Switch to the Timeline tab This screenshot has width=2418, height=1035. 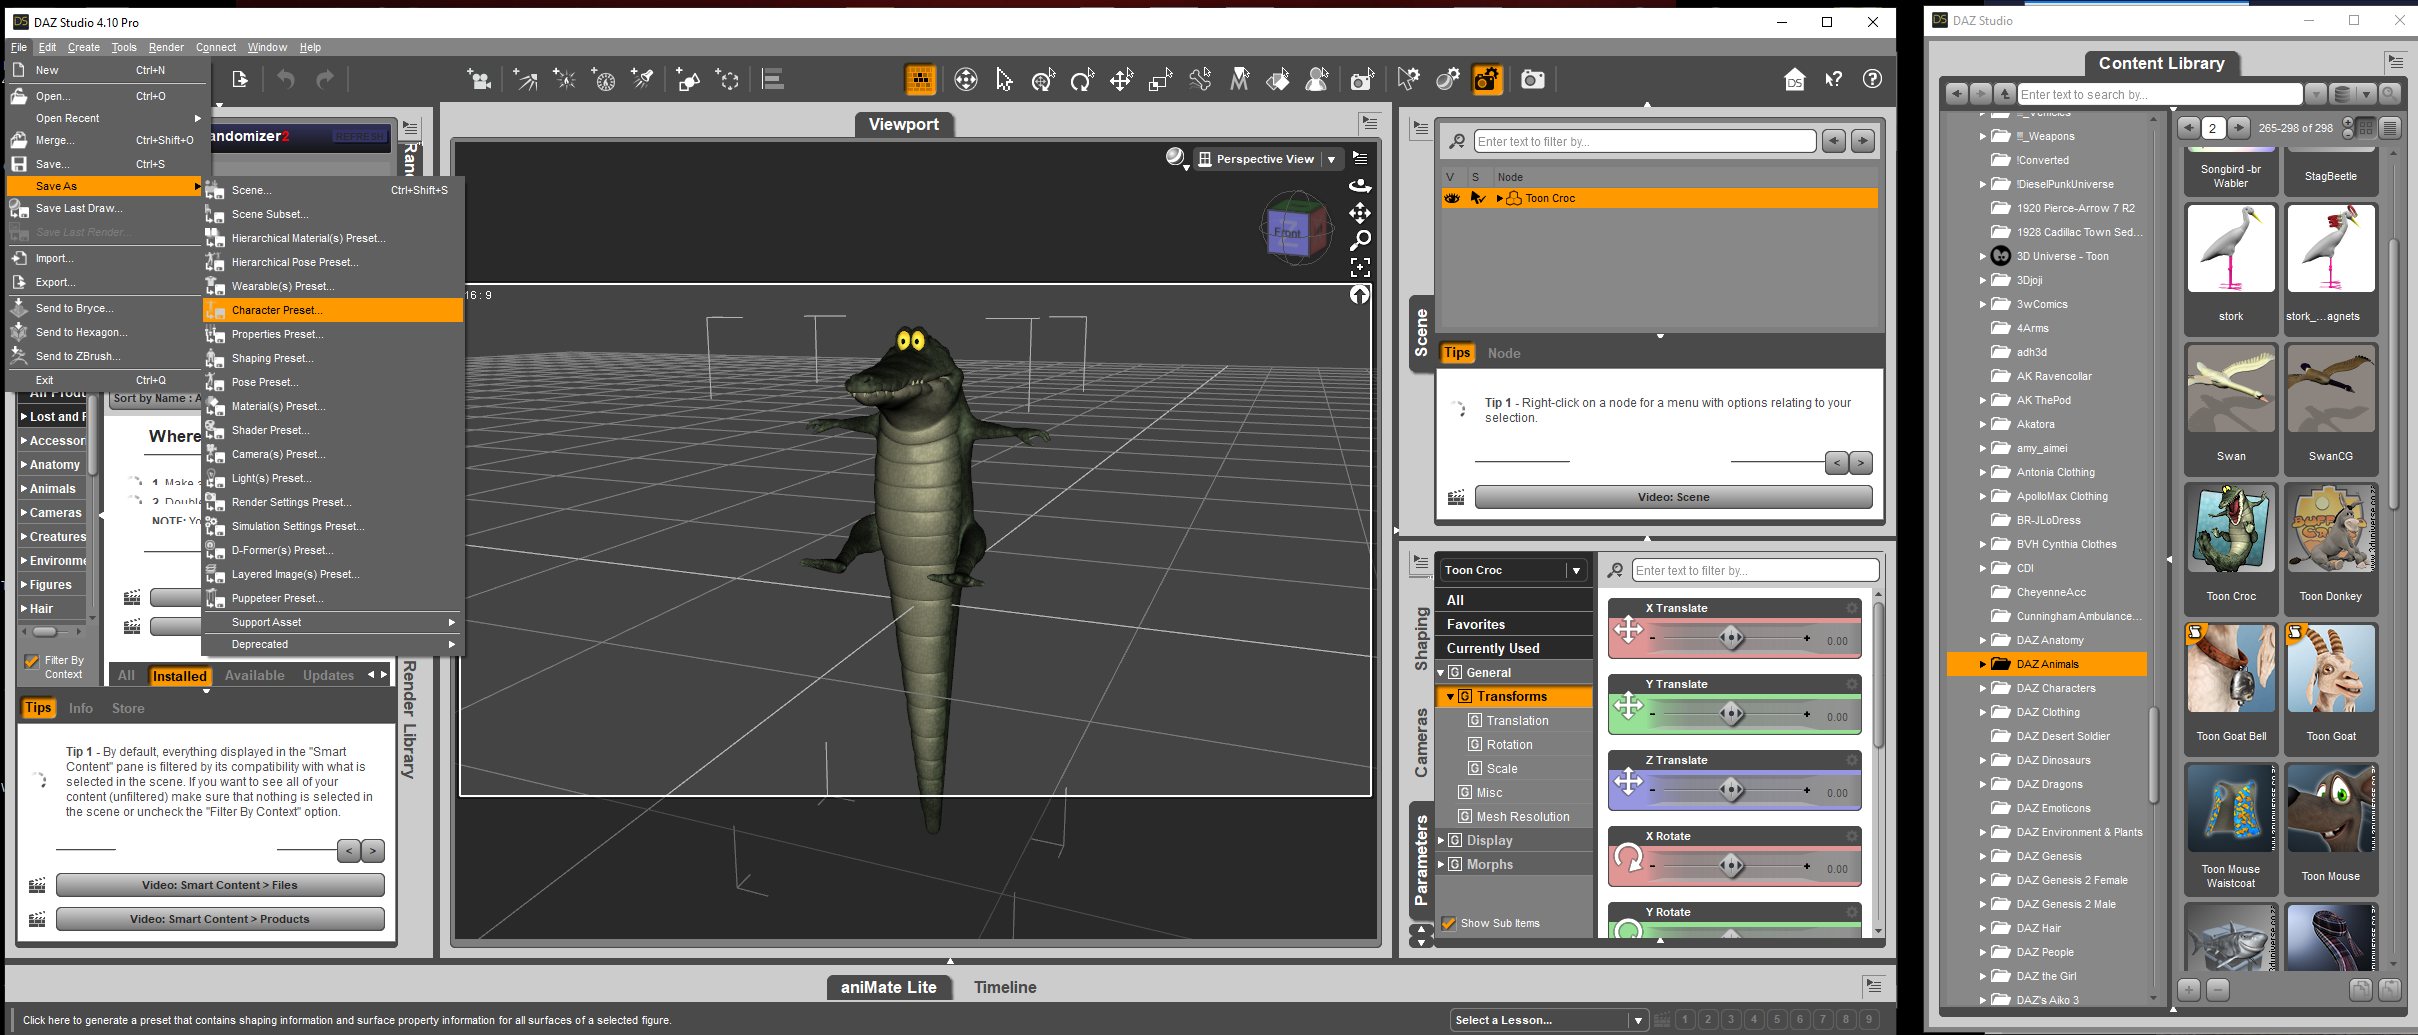[1004, 987]
